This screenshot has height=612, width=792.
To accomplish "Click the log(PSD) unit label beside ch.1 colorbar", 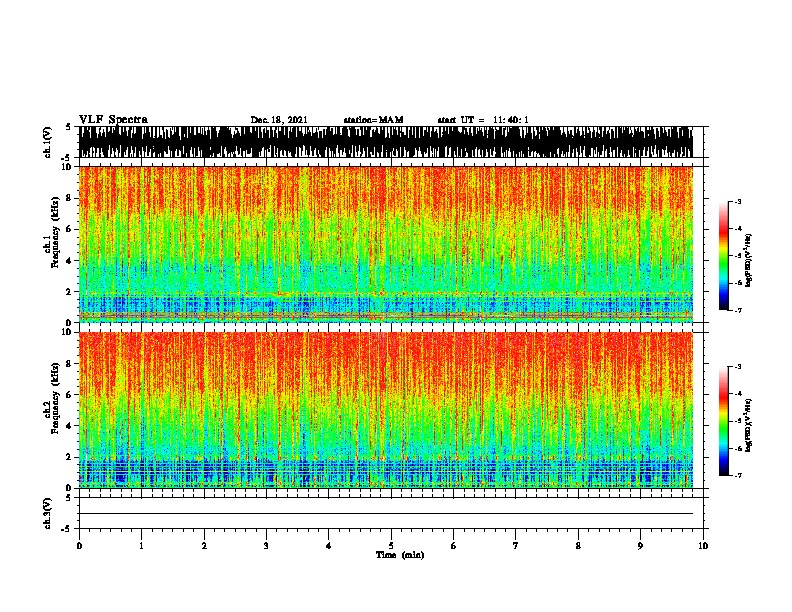I will [x=749, y=261].
